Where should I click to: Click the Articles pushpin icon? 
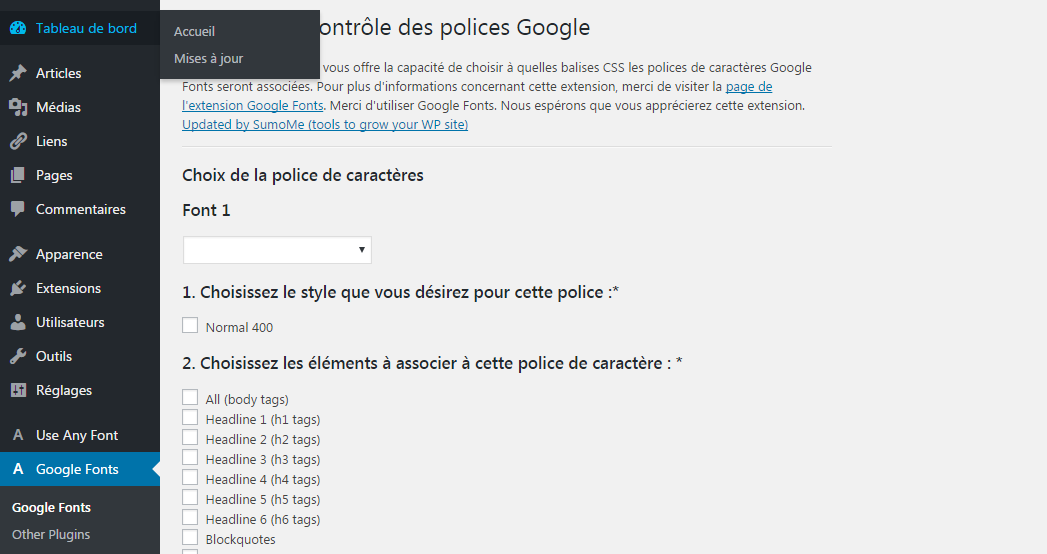click(x=18, y=73)
